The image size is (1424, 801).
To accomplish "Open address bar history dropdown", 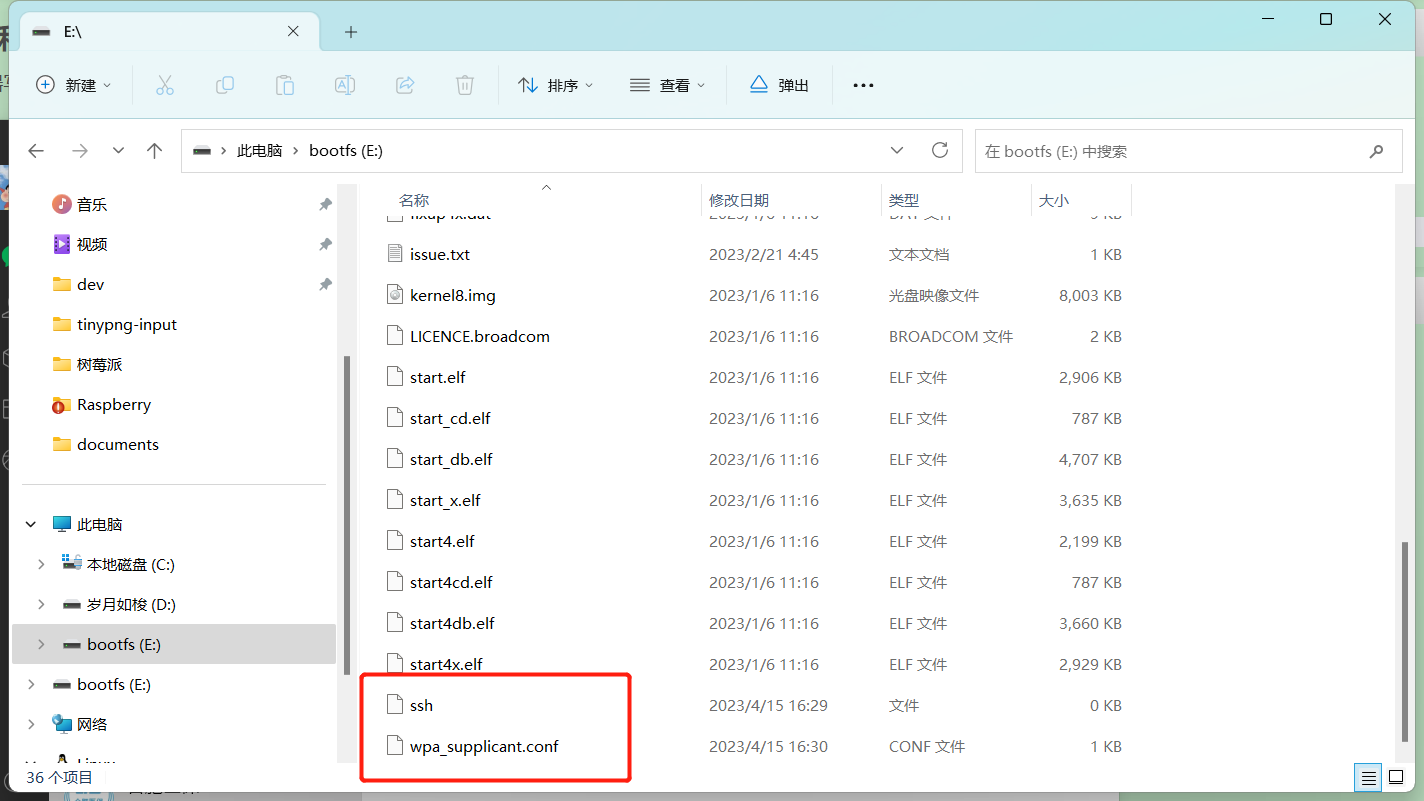I will [x=897, y=150].
